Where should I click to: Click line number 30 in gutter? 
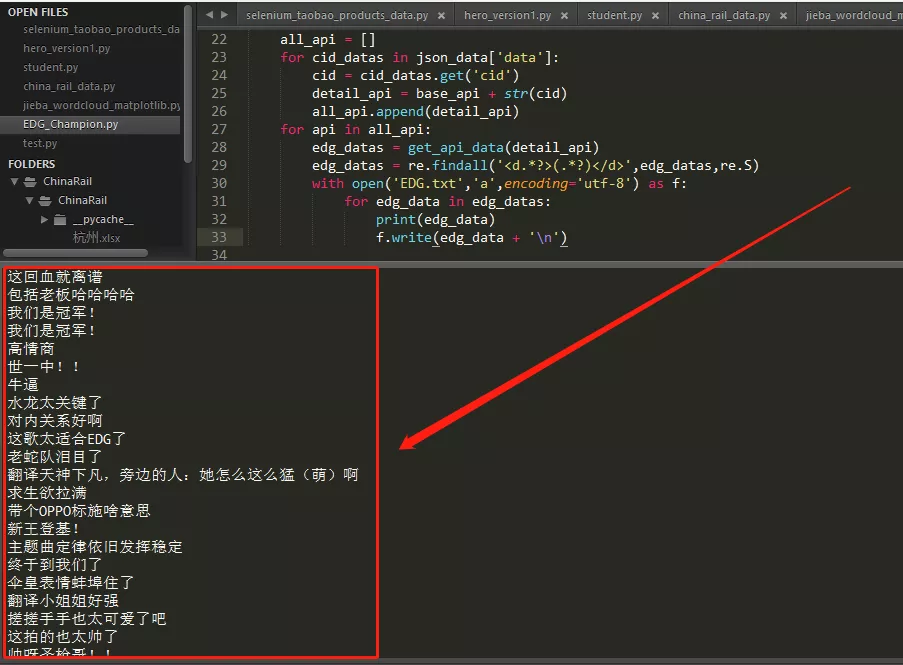219,183
